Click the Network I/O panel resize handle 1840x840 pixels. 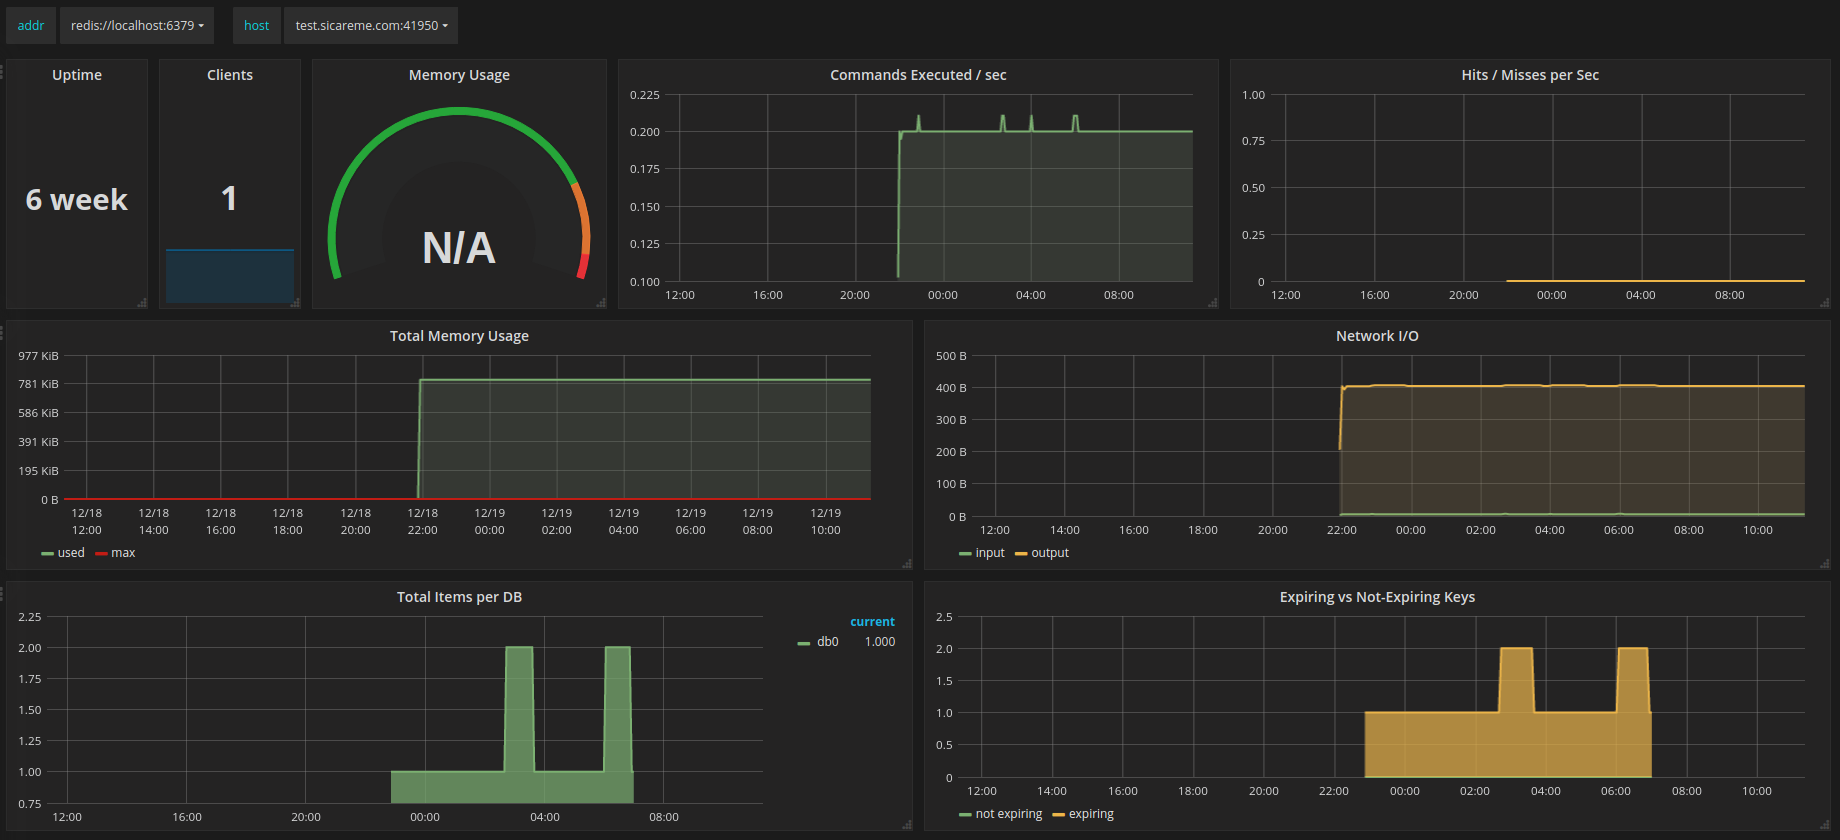point(1825,563)
